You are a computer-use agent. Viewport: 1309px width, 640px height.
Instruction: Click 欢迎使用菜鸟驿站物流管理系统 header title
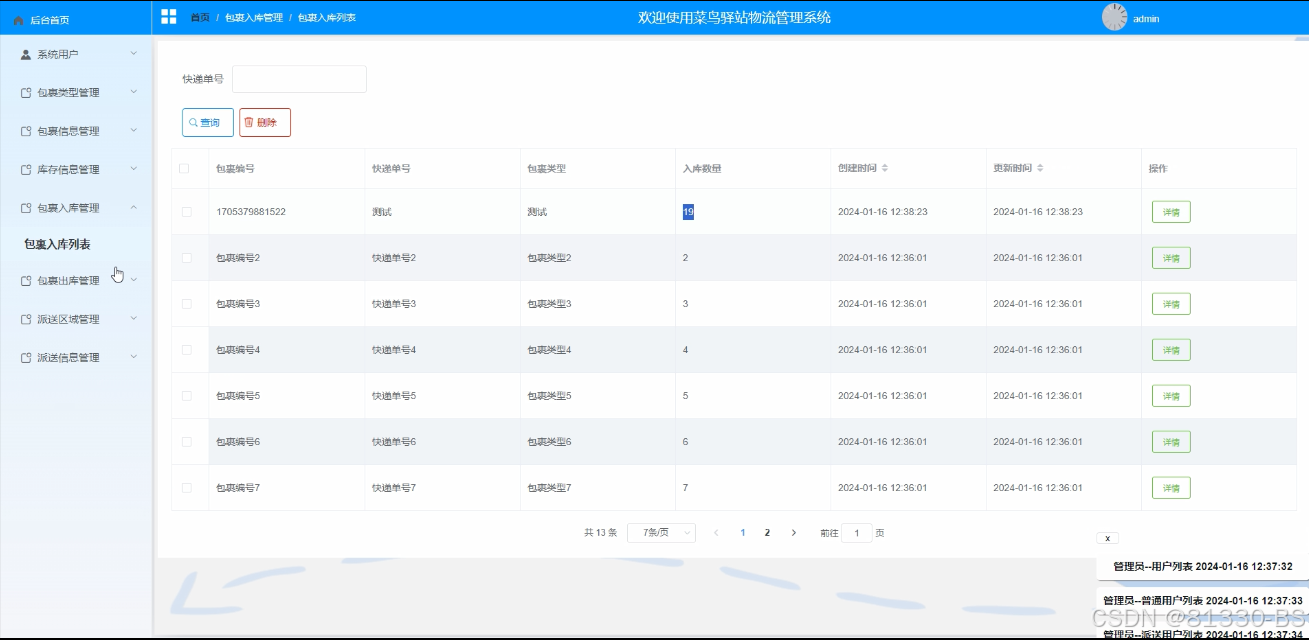pyautogui.click(x=734, y=17)
